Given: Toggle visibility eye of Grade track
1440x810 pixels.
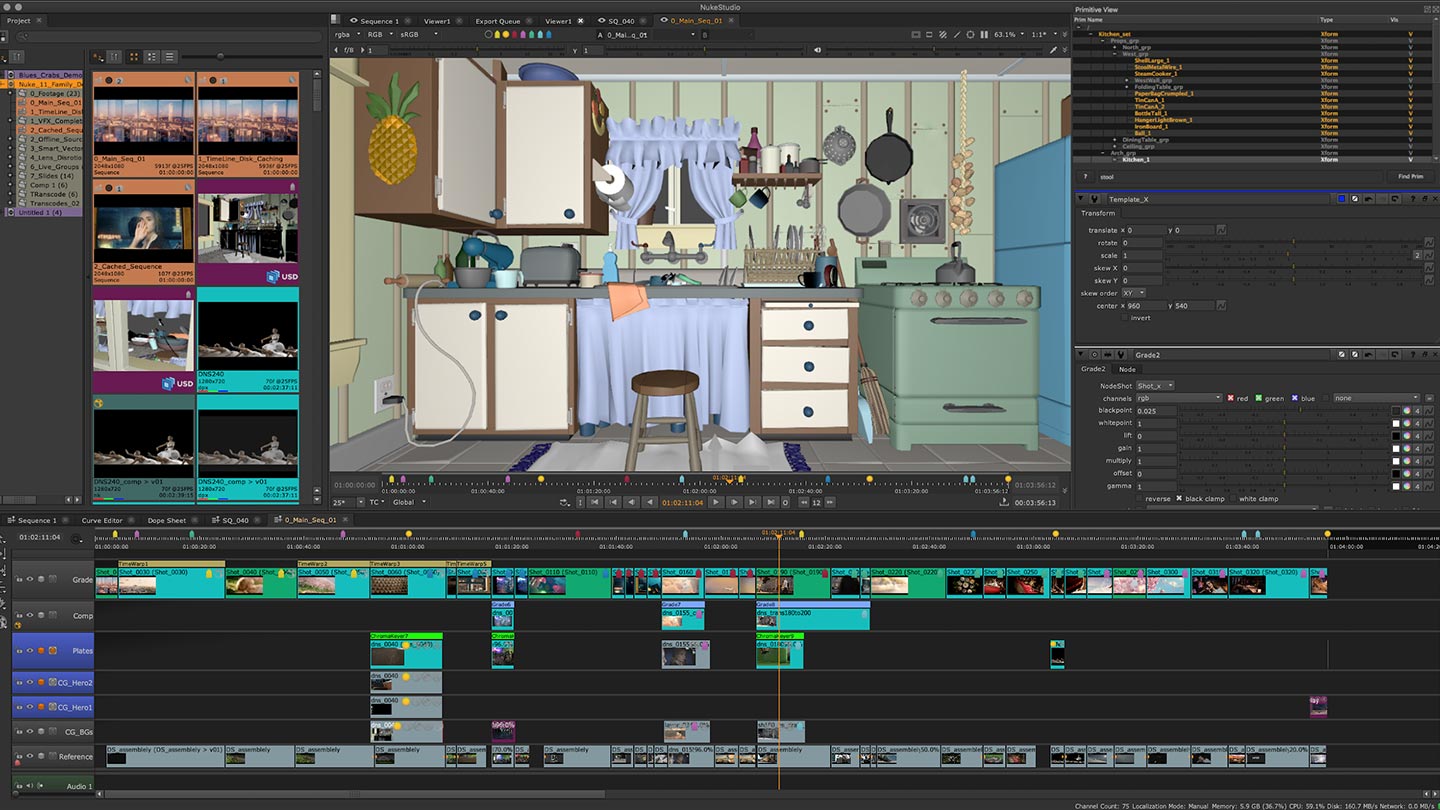Looking at the screenshot, I should [30, 579].
